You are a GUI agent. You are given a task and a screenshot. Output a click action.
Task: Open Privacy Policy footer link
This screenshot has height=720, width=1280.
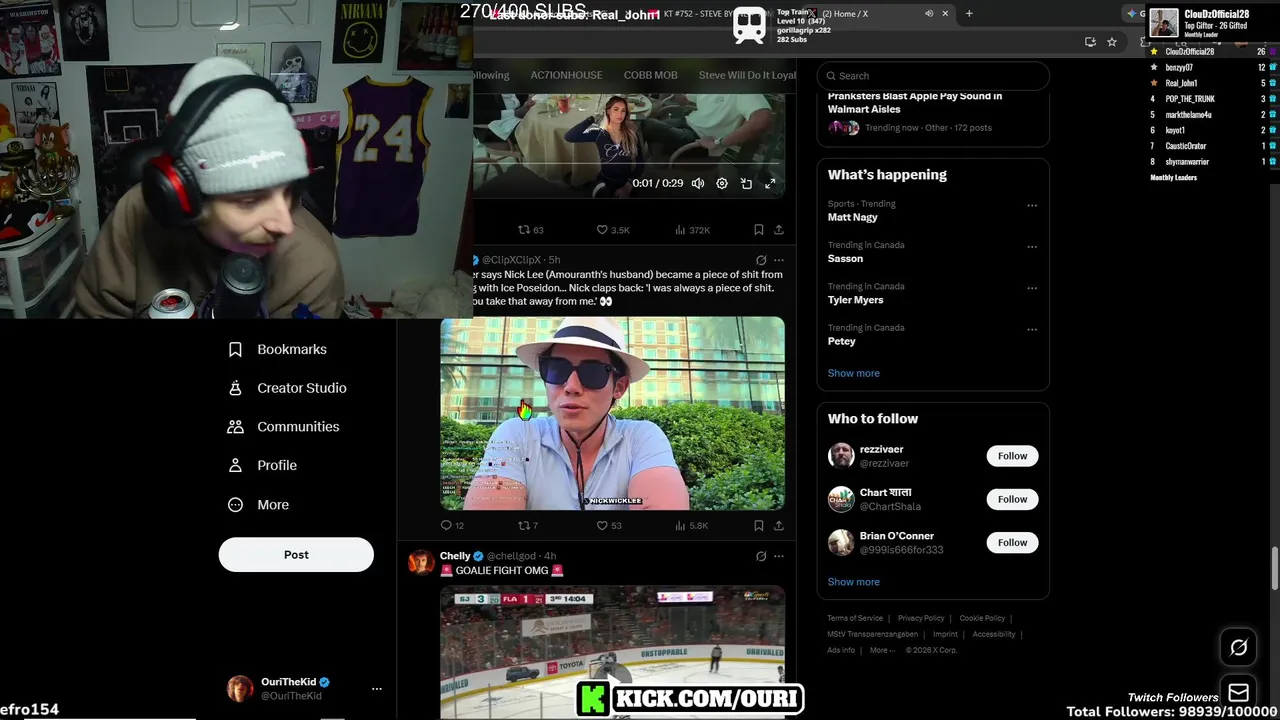pos(921,618)
